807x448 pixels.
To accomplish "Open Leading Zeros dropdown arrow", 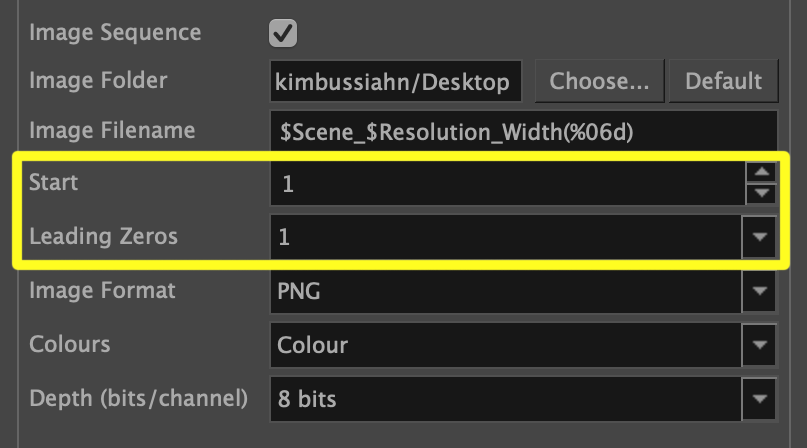I will [x=760, y=237].
